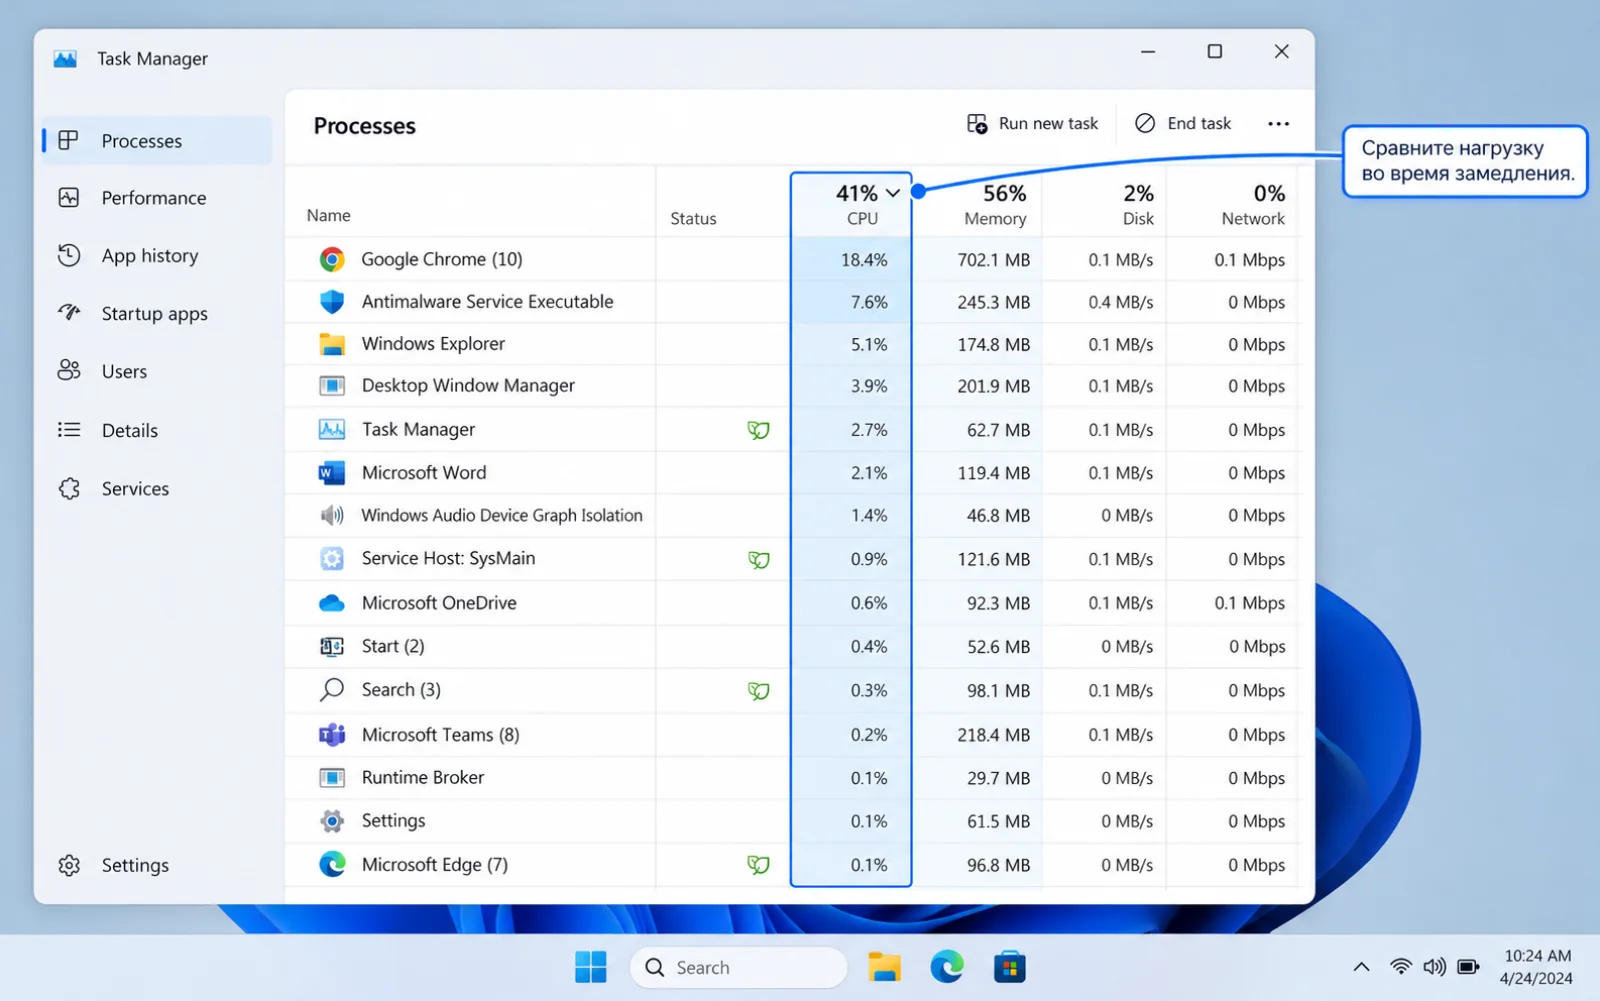
Task: Click the Microsoft Word process icon
Action: pyautogui.click(x=332, y=473)
